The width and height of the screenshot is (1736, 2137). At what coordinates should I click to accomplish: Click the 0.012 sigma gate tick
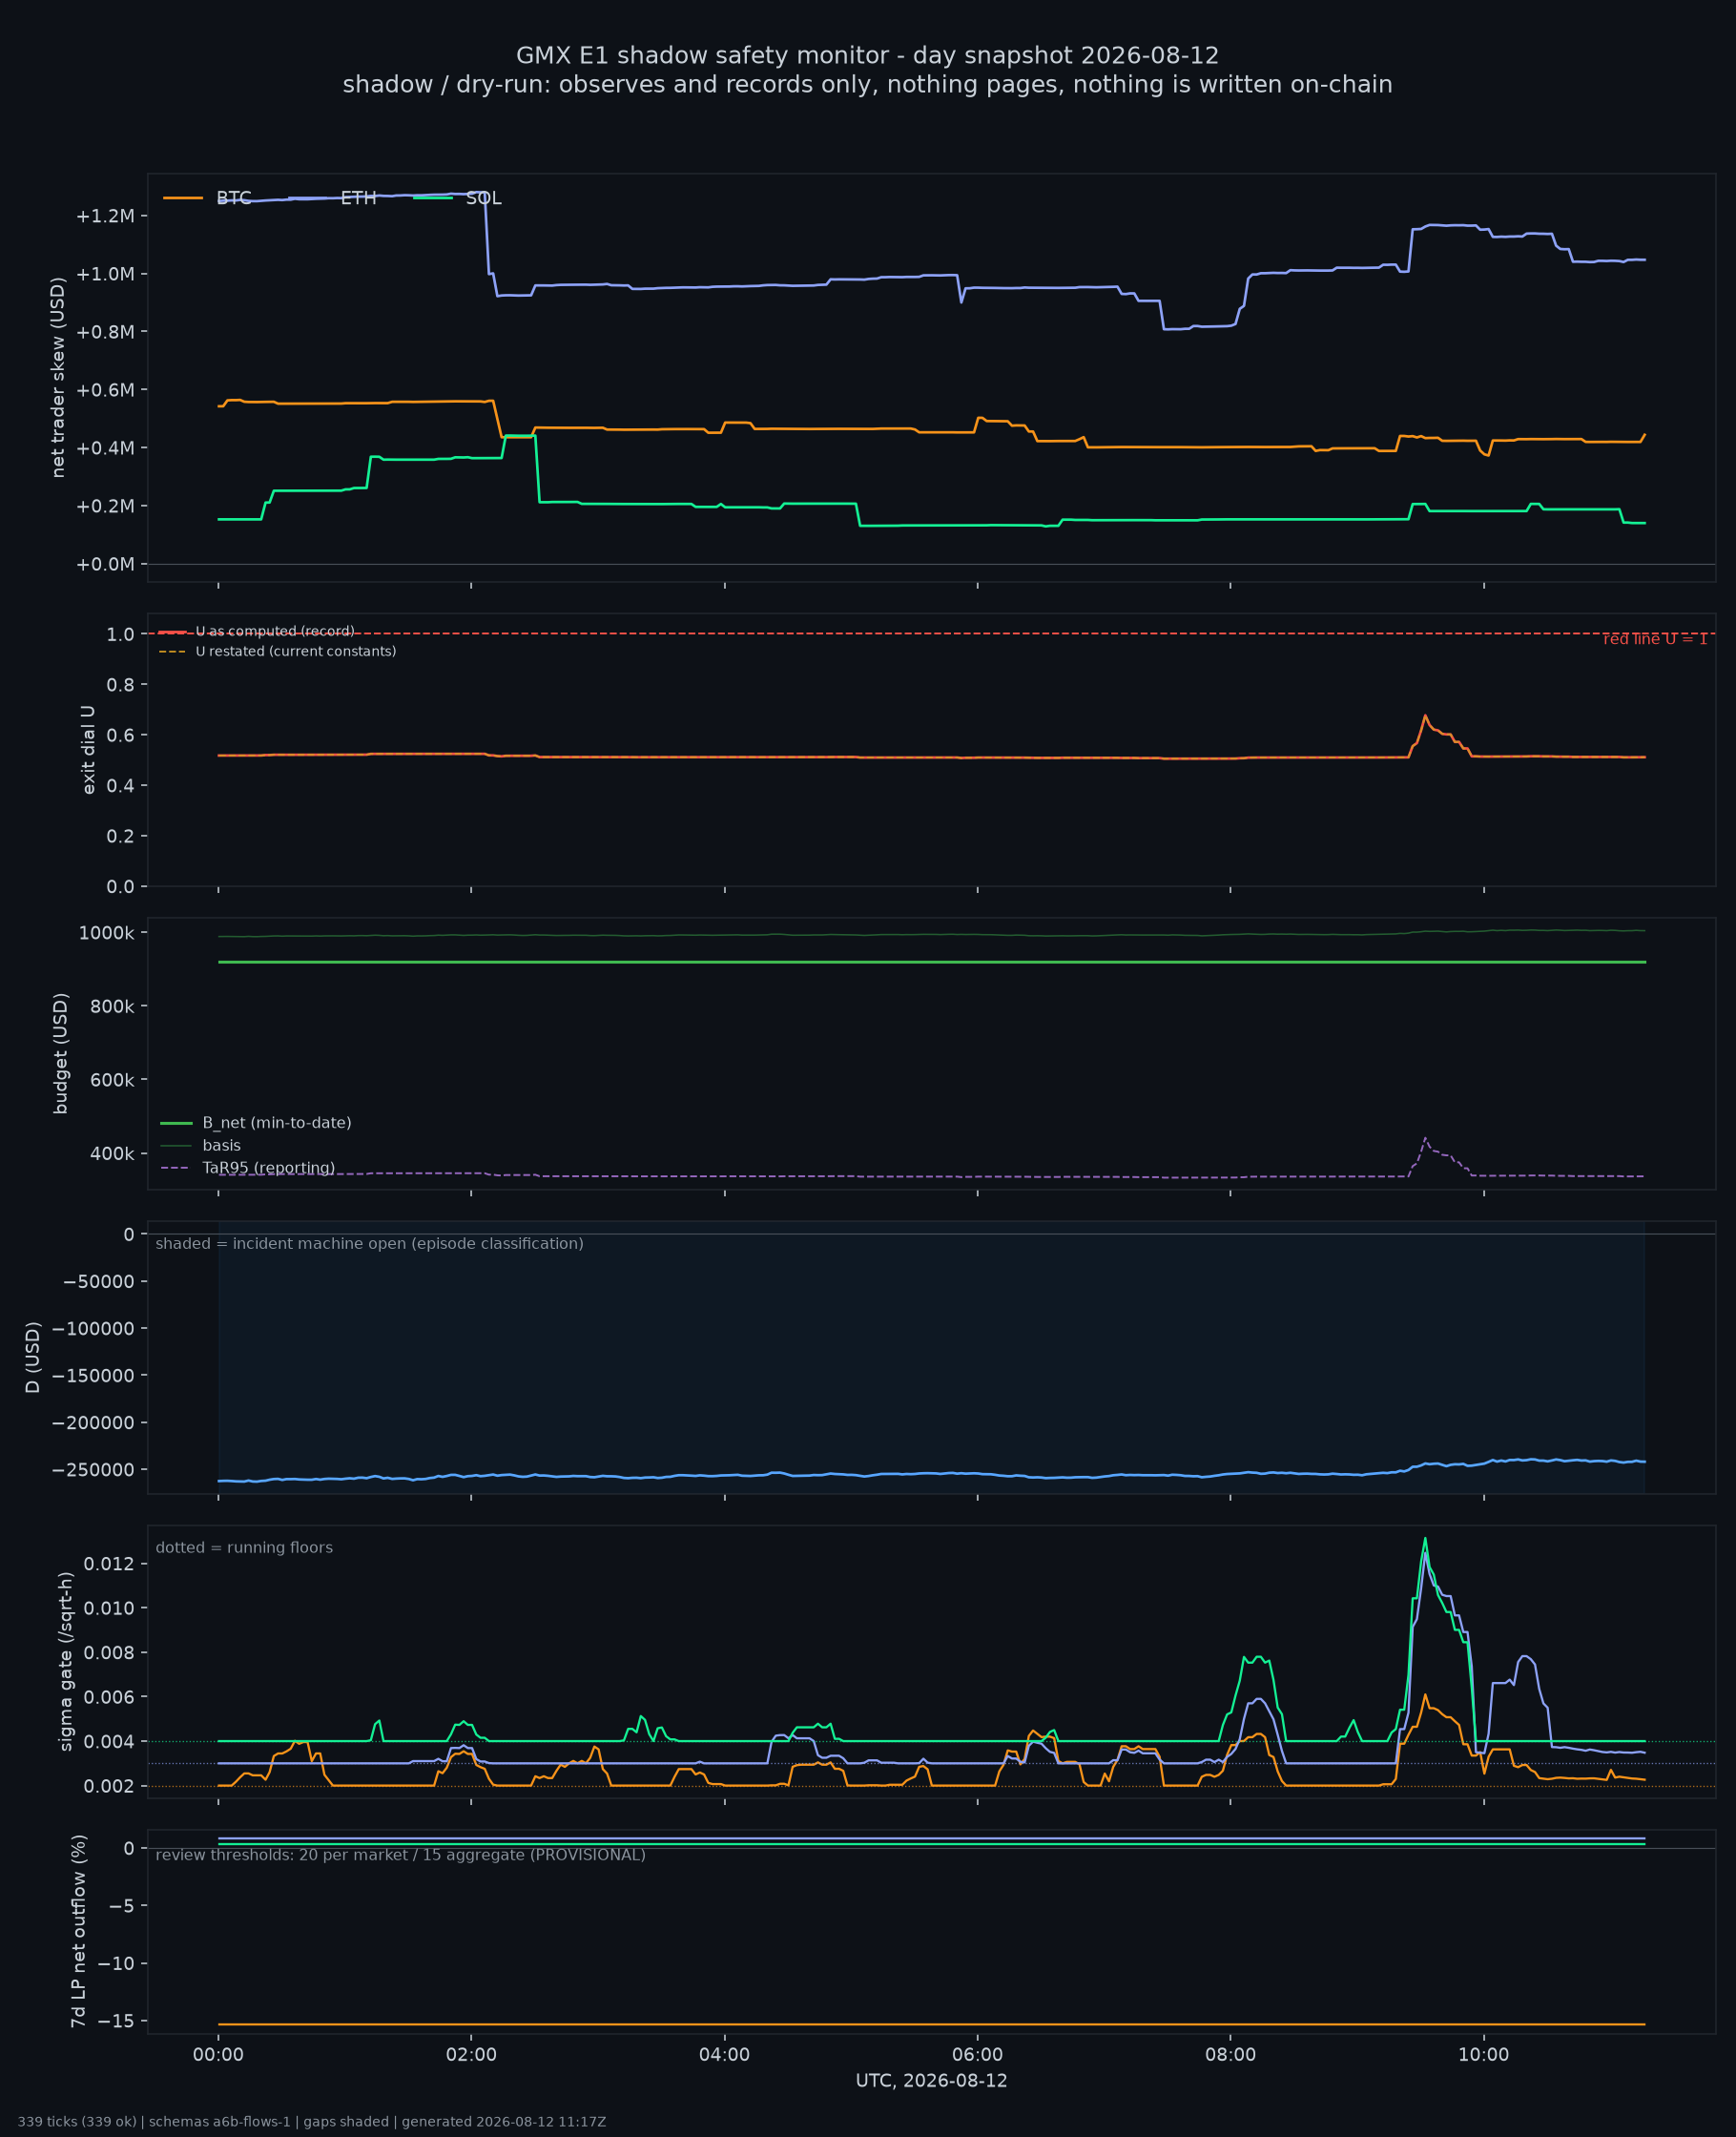[x=107, y=1564]
